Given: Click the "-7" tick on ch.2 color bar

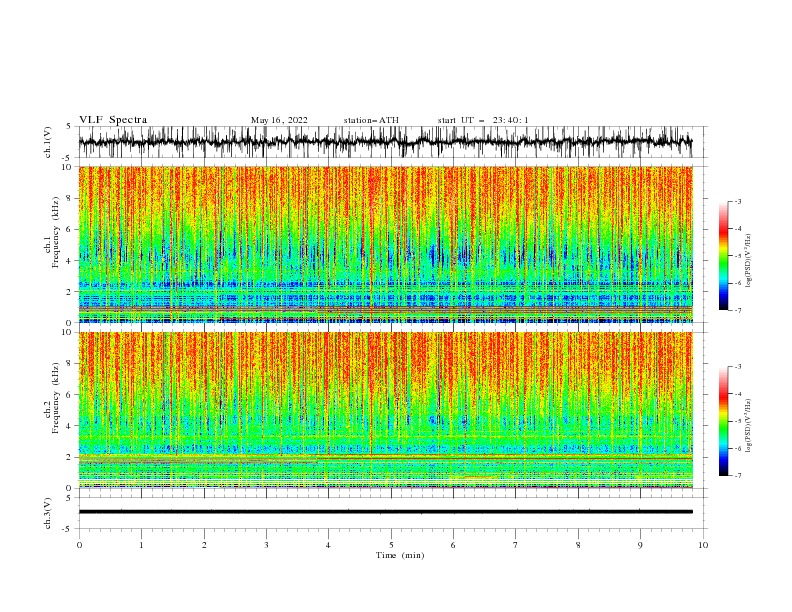Looking at the screenshot, I should click(x=737, y=475).
